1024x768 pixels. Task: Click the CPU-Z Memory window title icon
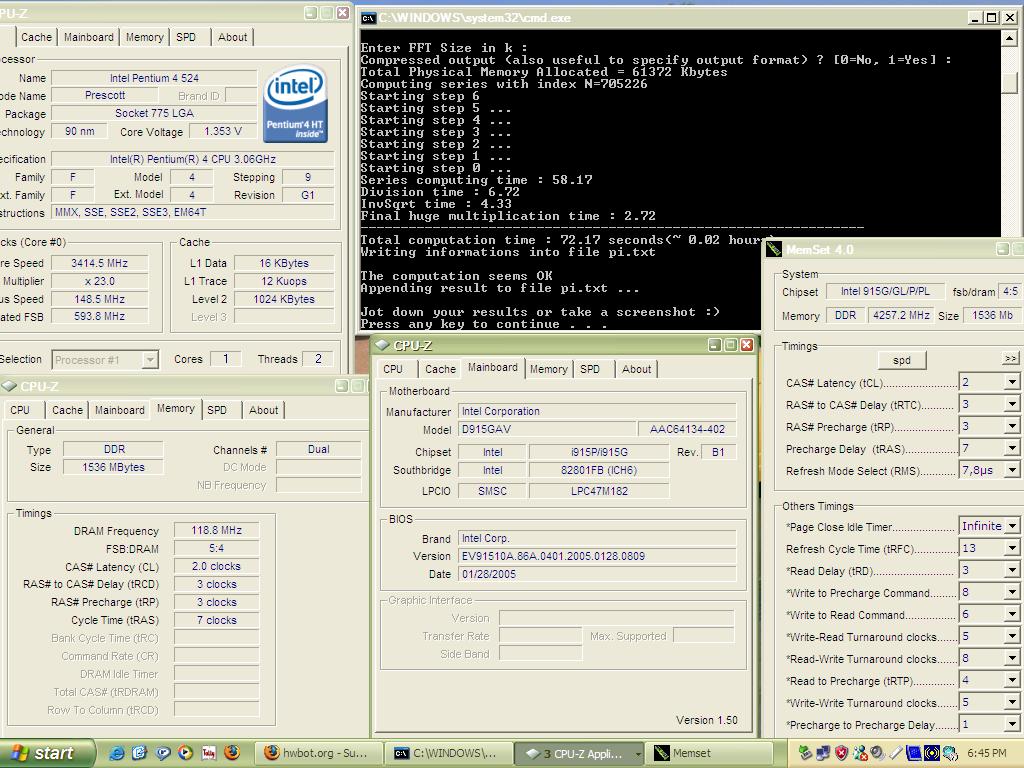point(9,386)
